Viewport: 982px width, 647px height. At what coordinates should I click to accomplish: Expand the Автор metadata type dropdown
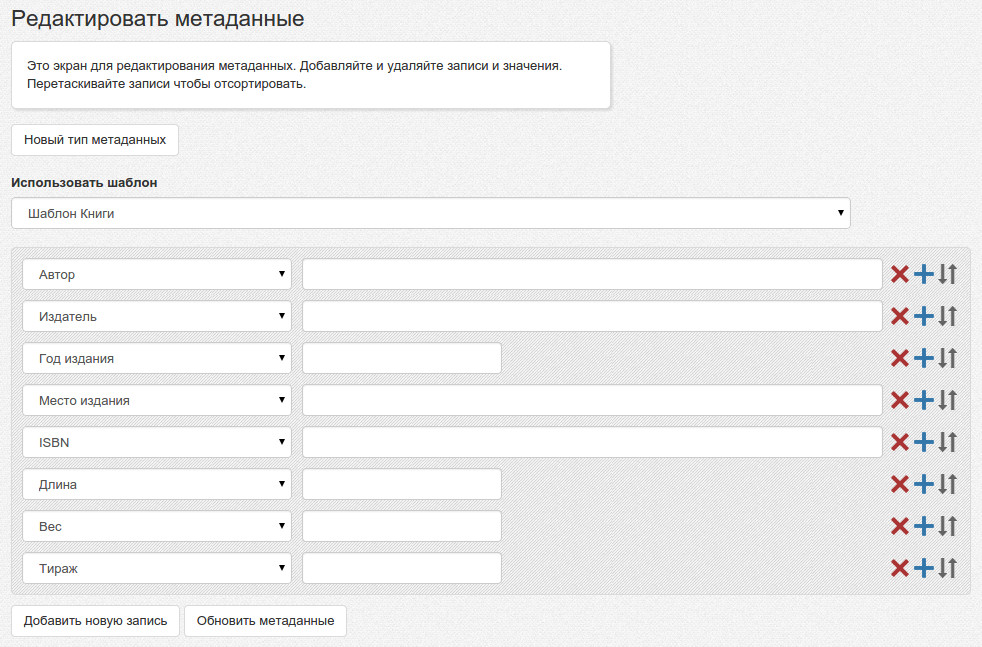157,274
